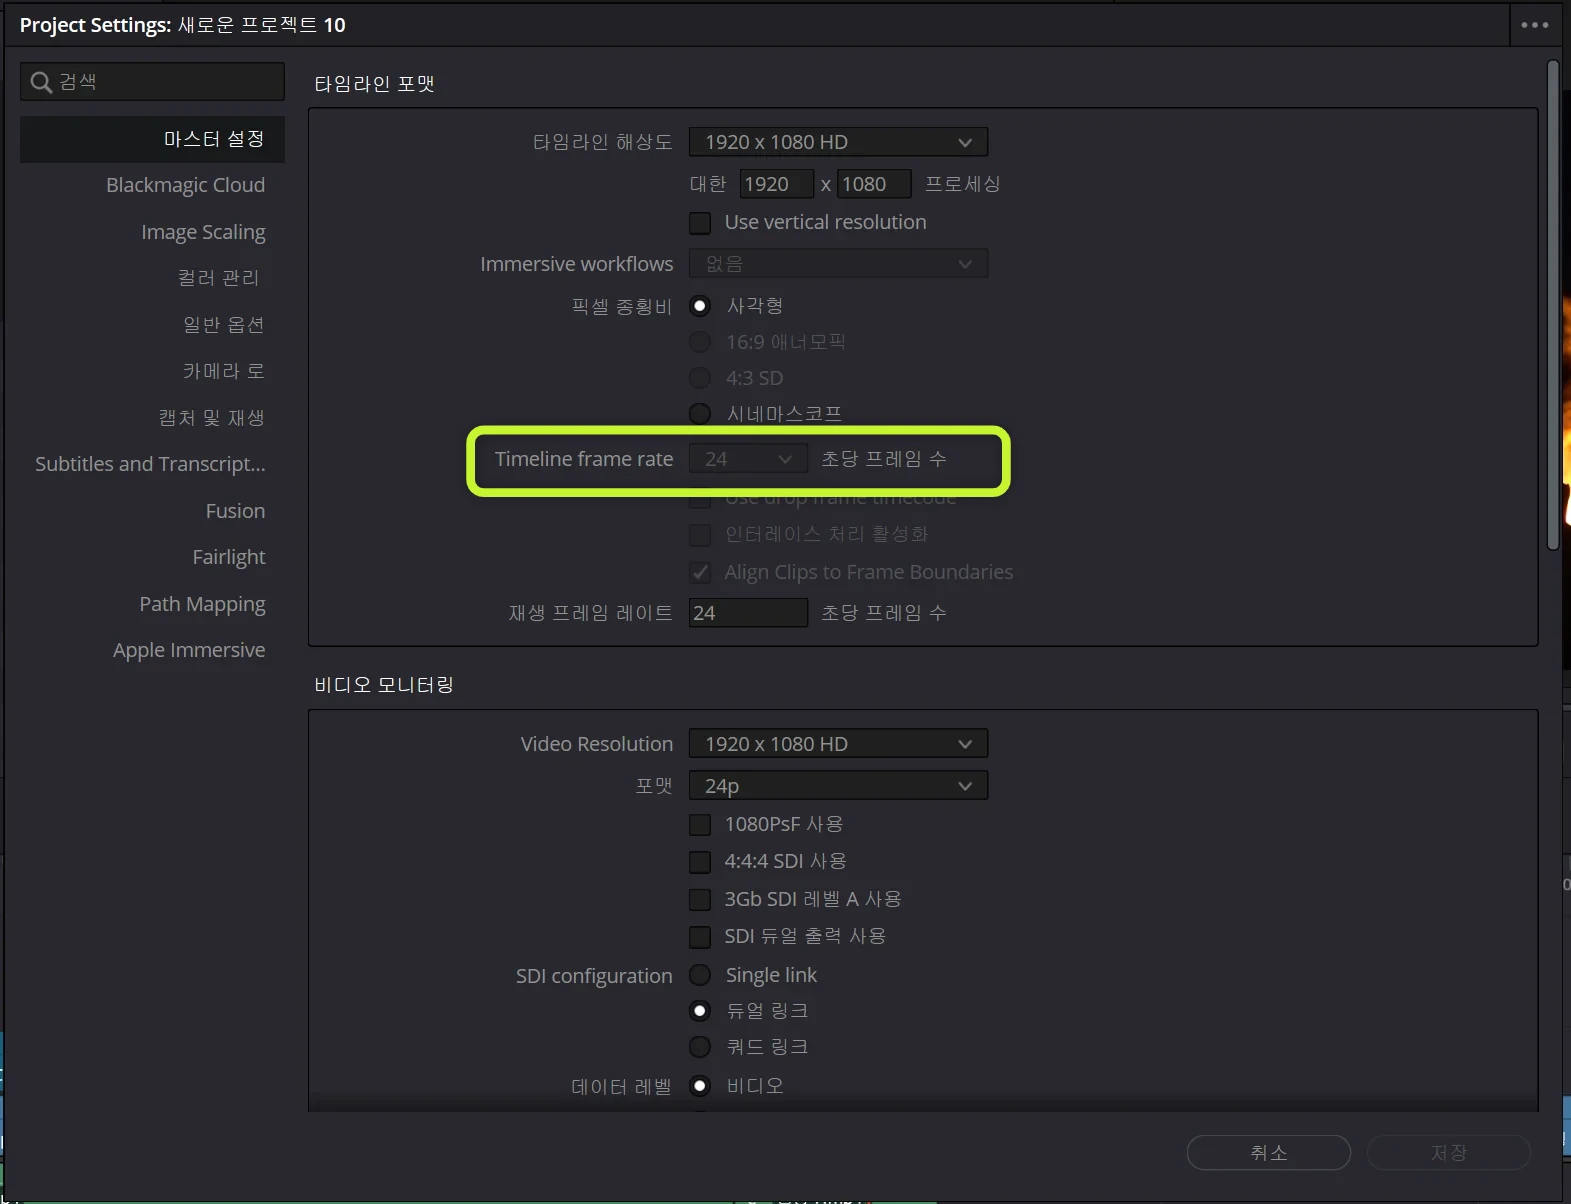Select Single link SDI configuration
1571x1204 pixels.
tap(700, 975)
